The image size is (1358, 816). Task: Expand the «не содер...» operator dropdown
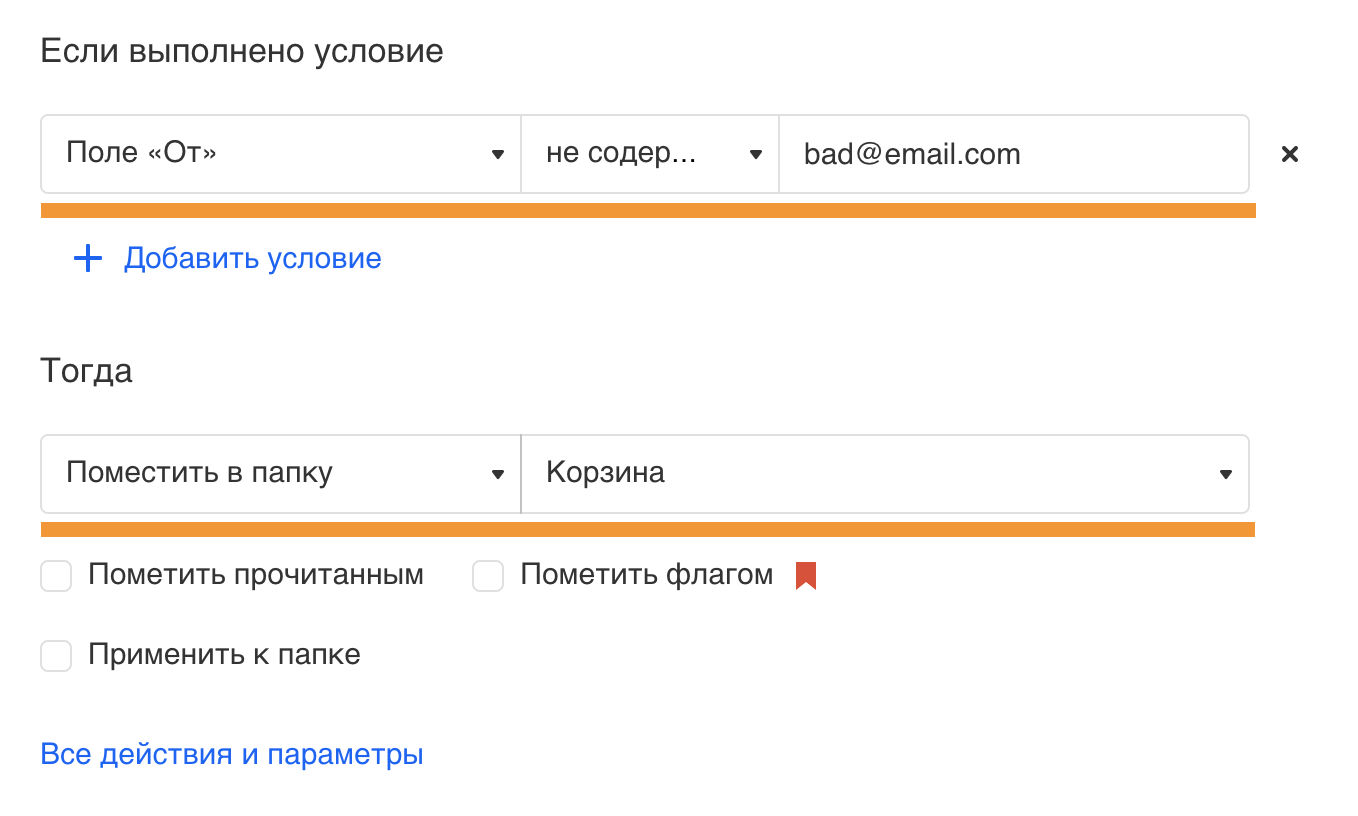pyautogui.click(x=650, y=154)
